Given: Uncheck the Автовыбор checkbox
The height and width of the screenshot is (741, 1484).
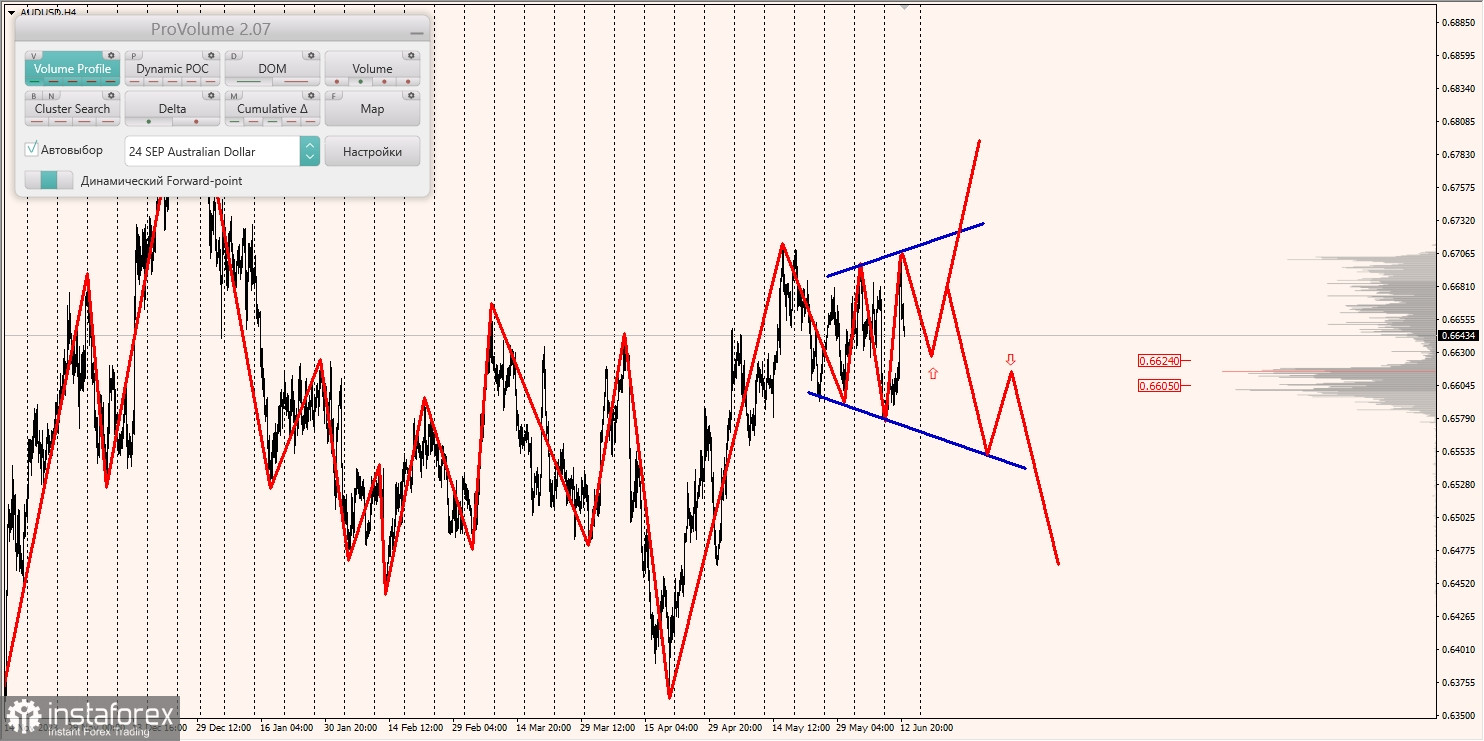Looking at the screenshot, I should pos(31,149).
